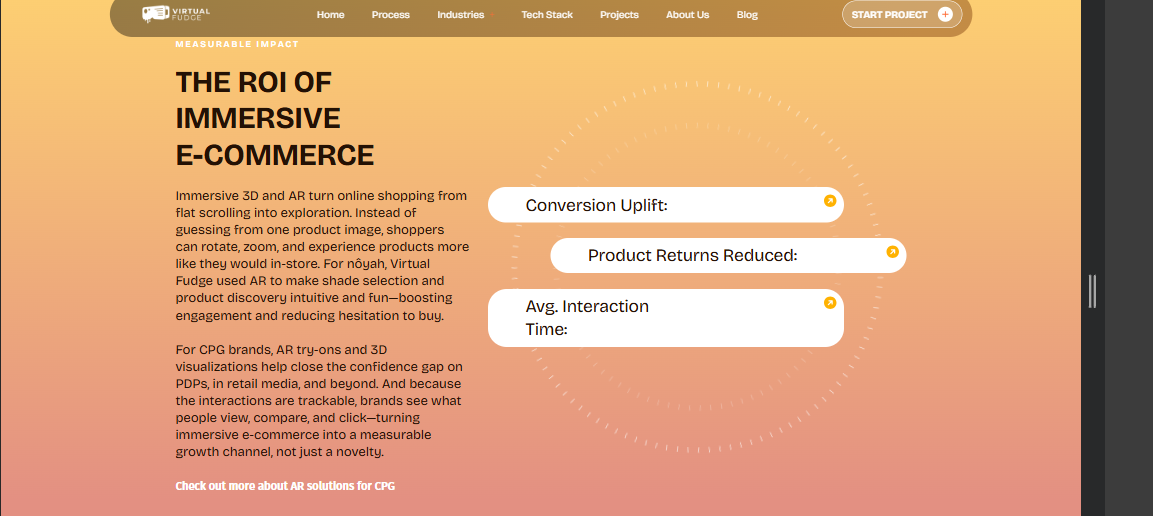The width and height of the screenshot is (1153, 516).
Task: Open the Home menu item
Action: click(330, 15)
